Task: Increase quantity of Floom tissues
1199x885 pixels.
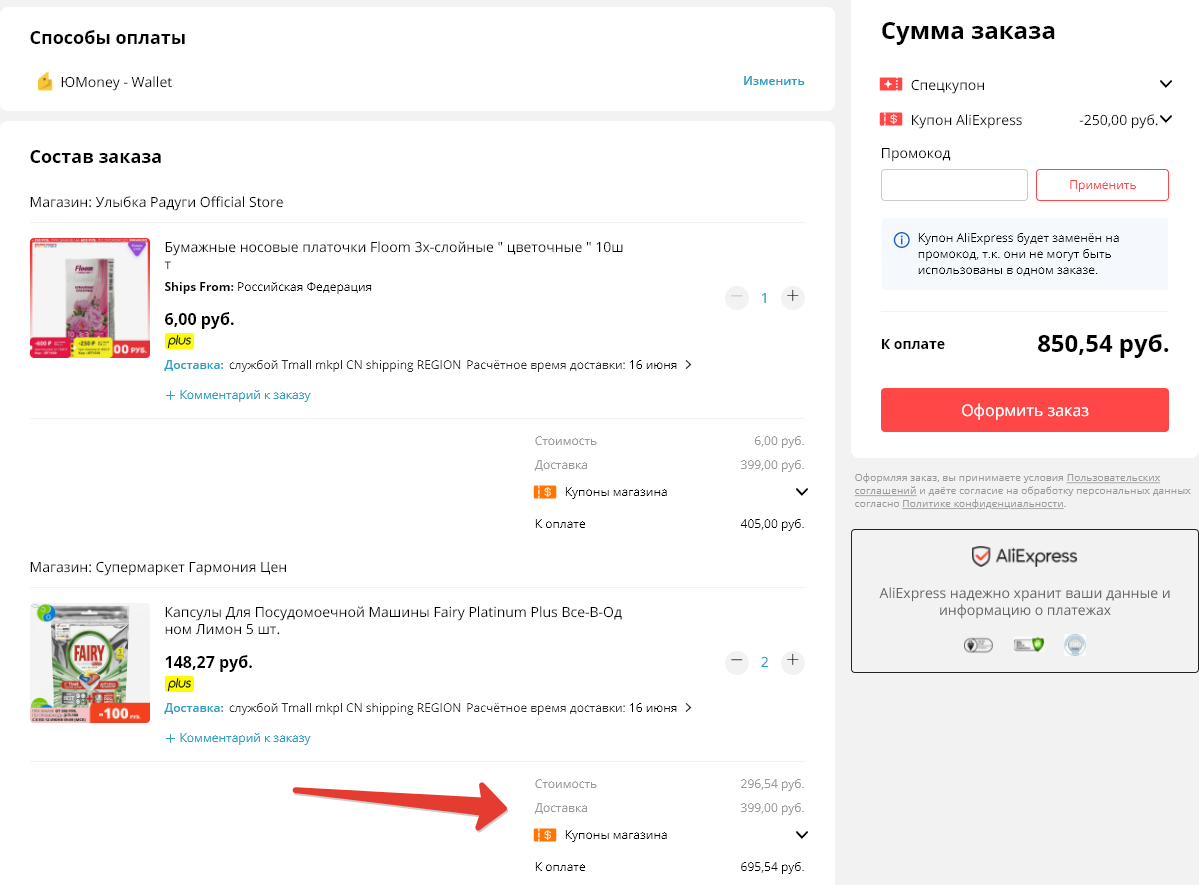Action: click(x=792, y=297)
